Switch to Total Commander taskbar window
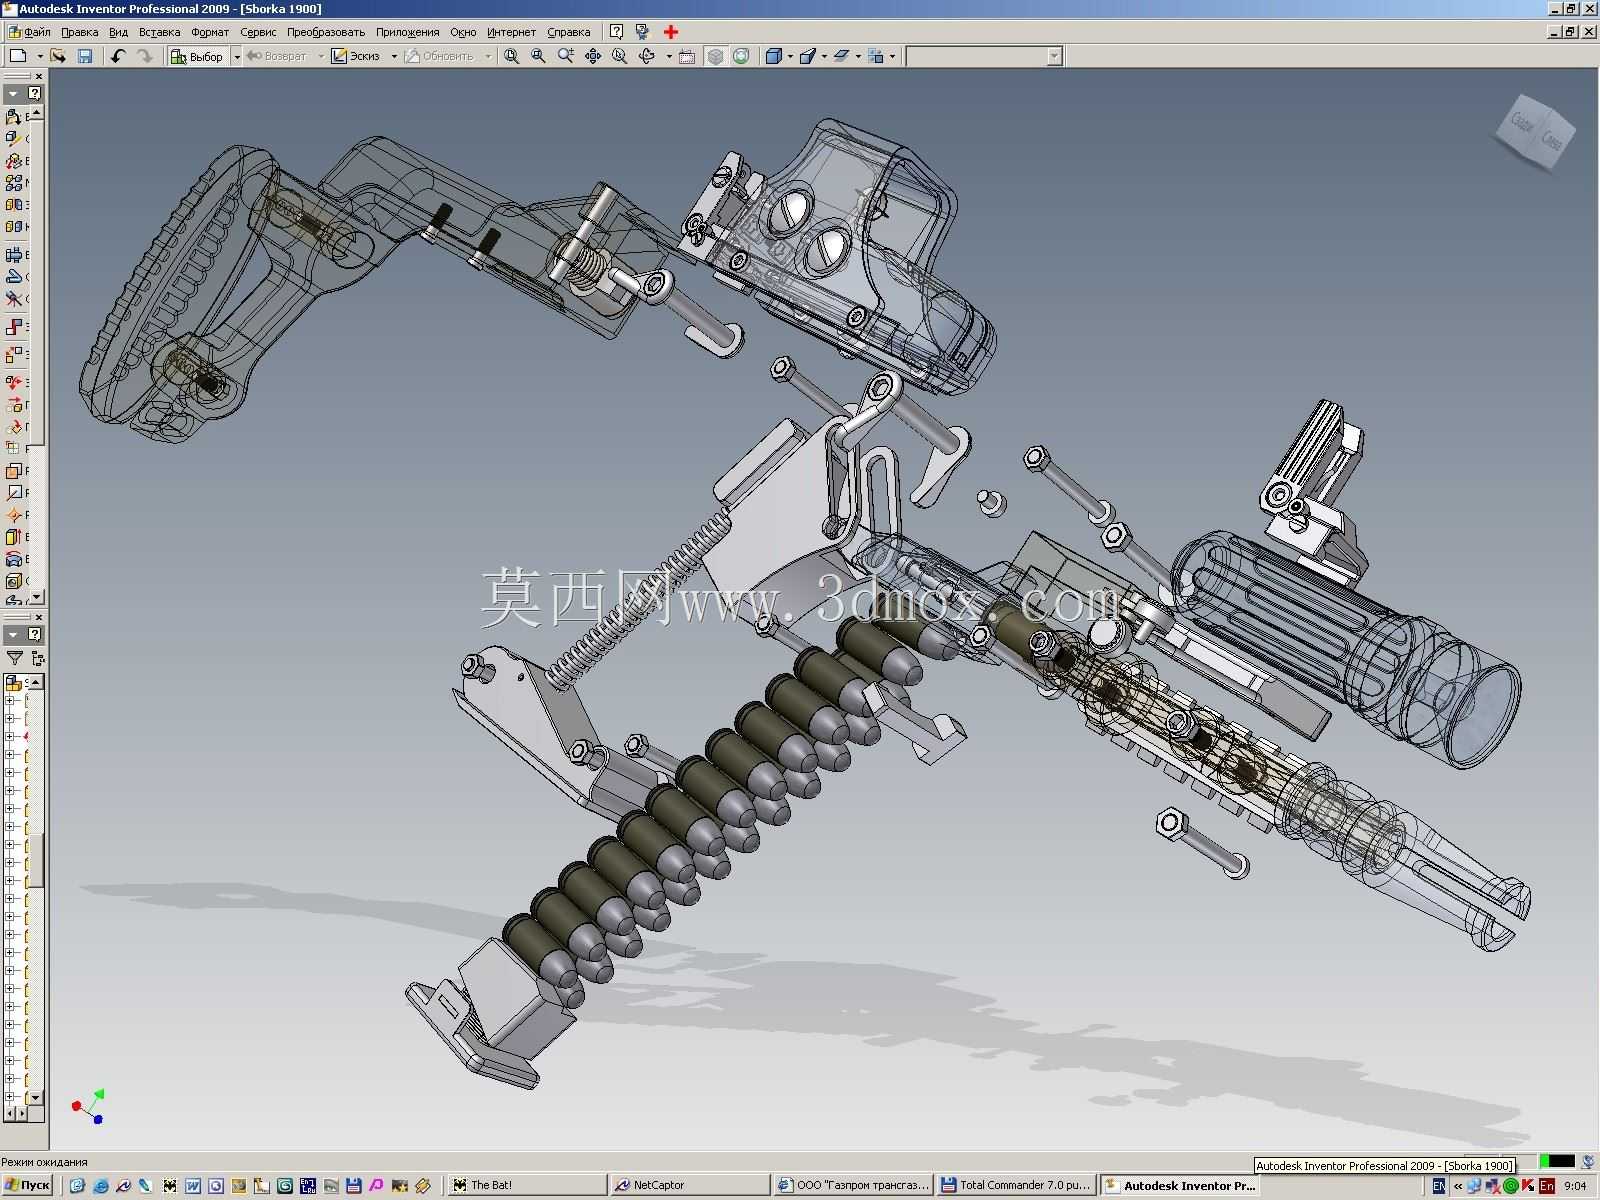 point(1016,1185)
